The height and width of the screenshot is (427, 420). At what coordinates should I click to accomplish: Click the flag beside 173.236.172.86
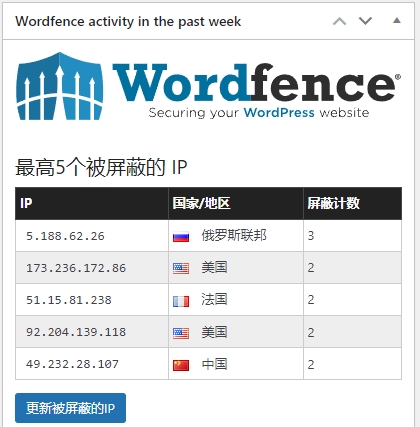point(181,268)
